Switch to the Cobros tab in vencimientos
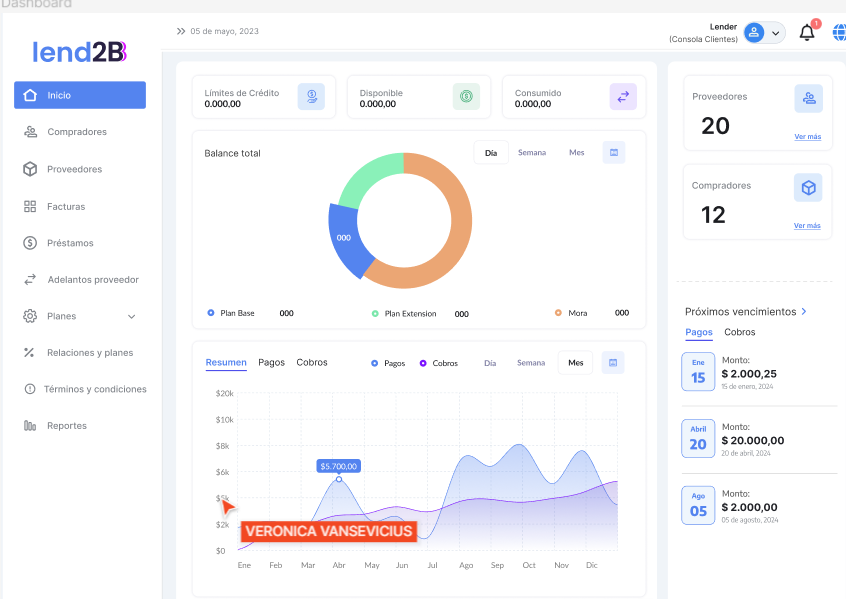The height and width of the screenshot is (599, 846). pyautogui.click(x=740, y=332)
